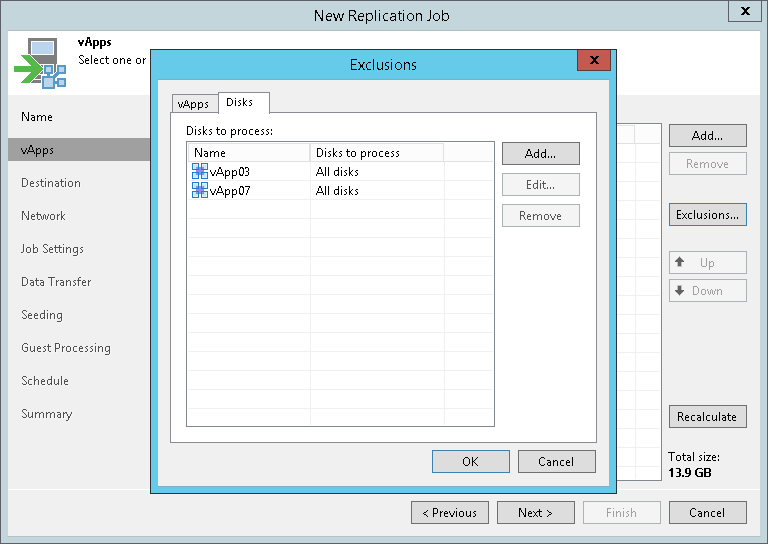
Task: Close the New Replication Job window
Action: pos(745,11)
